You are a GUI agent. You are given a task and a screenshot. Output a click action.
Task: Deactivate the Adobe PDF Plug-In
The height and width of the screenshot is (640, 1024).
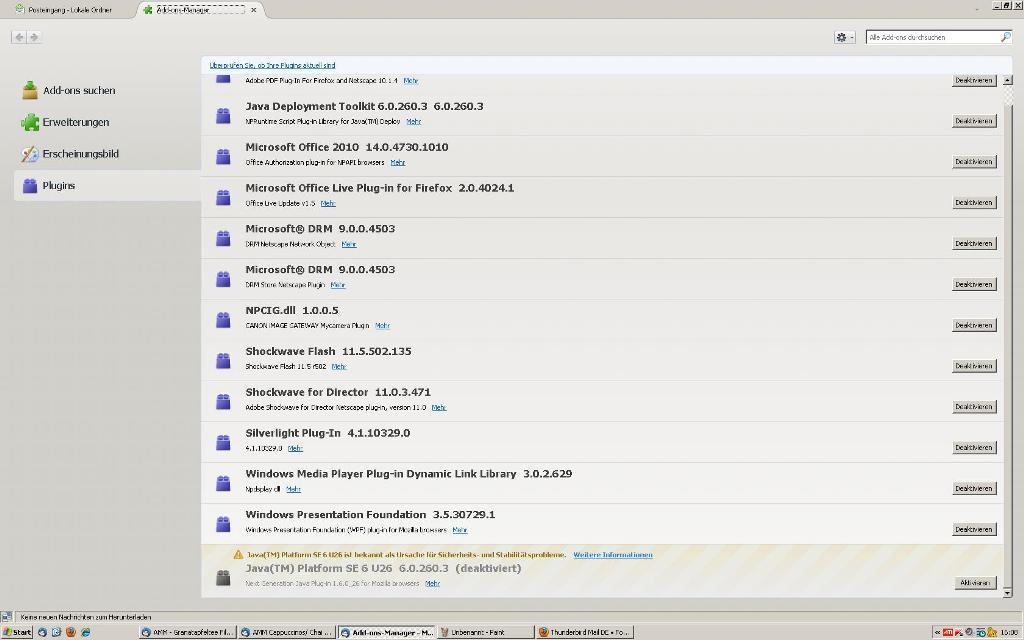pyautogui.click(x=974, y=80)
